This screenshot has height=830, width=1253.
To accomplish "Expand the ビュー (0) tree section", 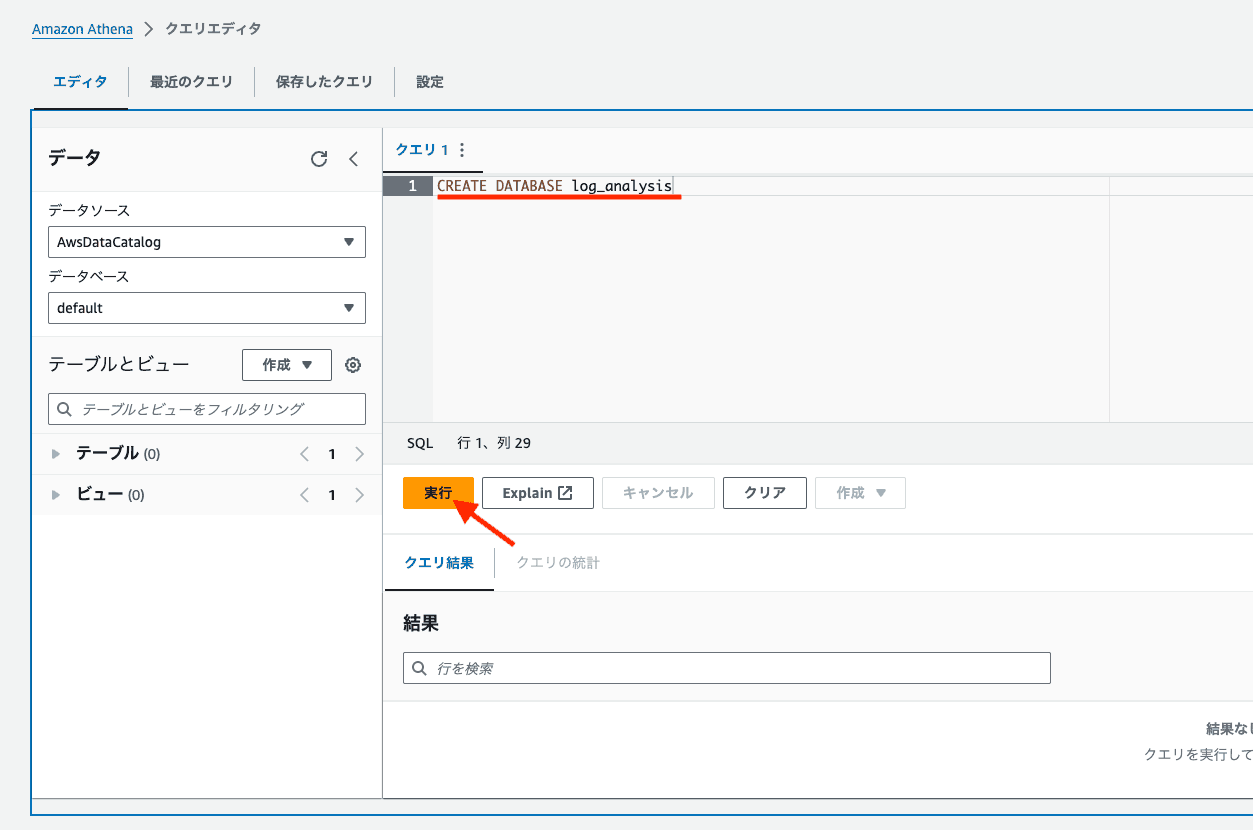I will tap(57, 495).
